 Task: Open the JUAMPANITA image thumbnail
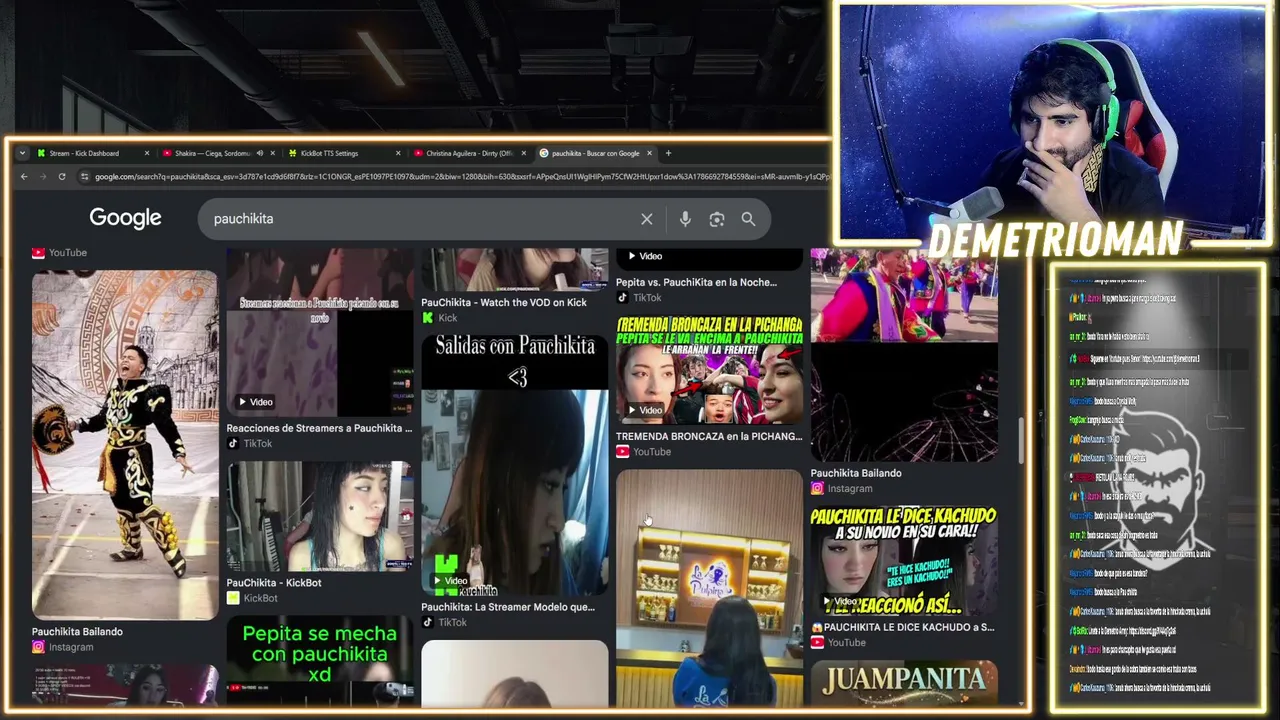pos(904,682)
